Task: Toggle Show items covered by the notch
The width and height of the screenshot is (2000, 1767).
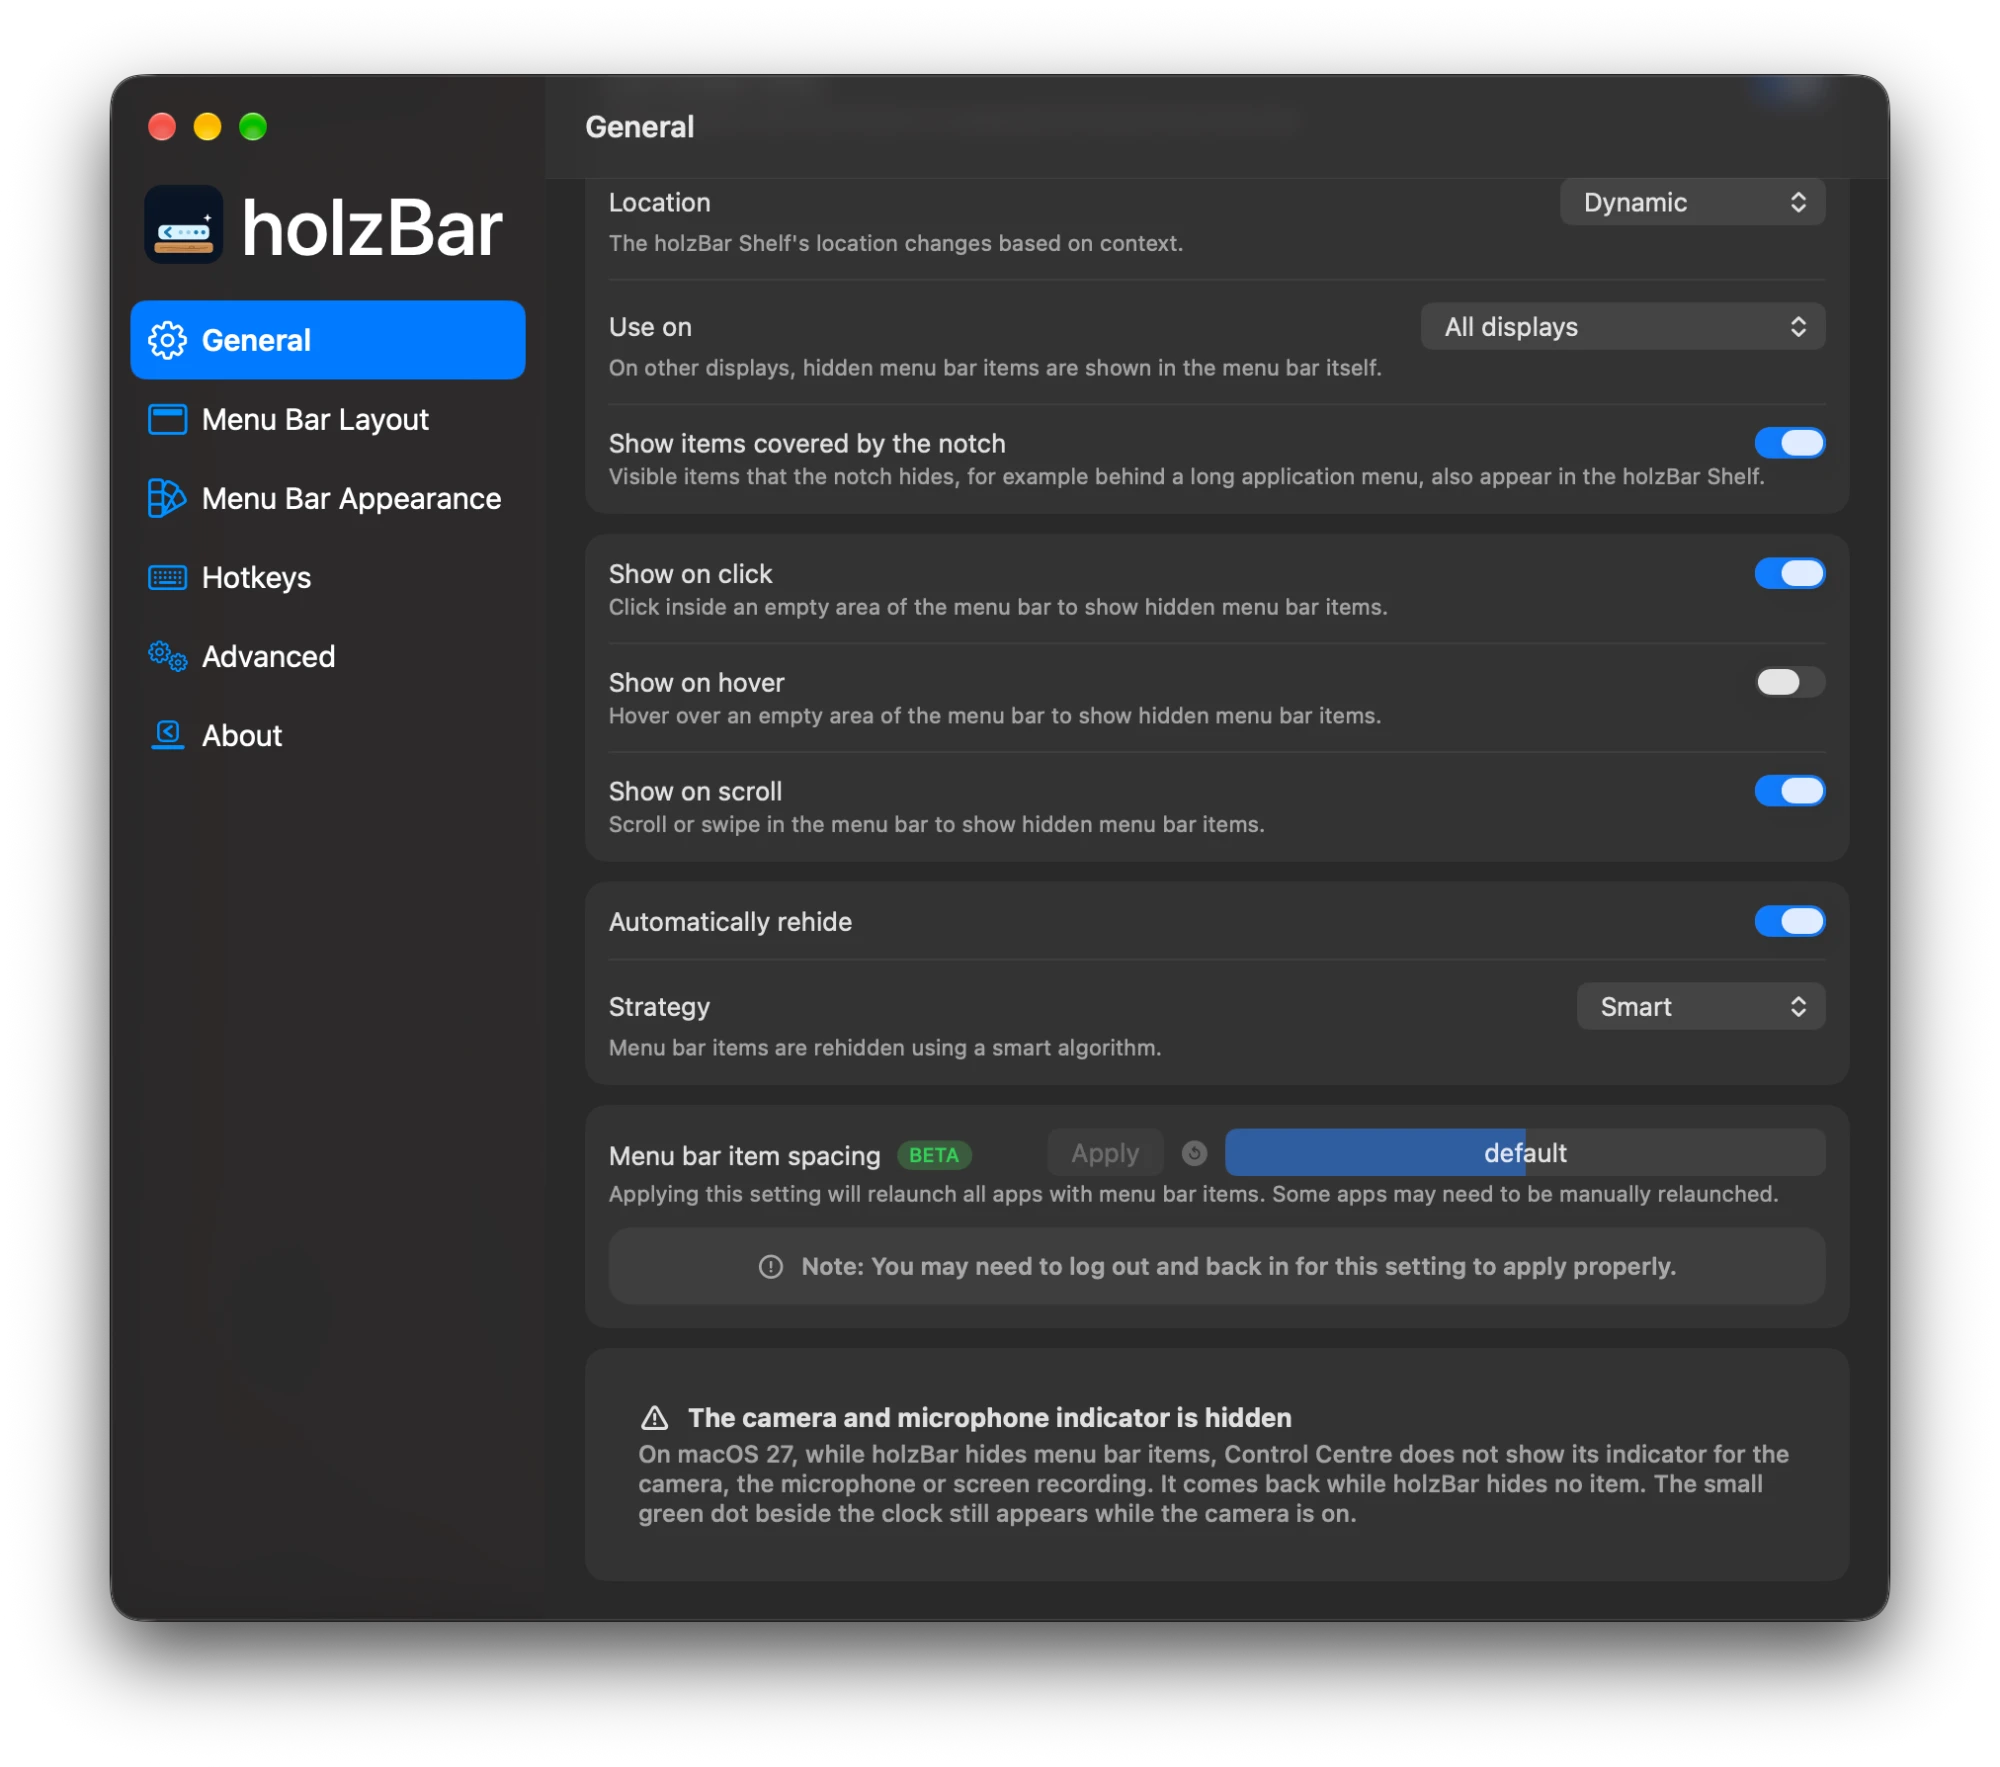Action: click(1789, 443)
